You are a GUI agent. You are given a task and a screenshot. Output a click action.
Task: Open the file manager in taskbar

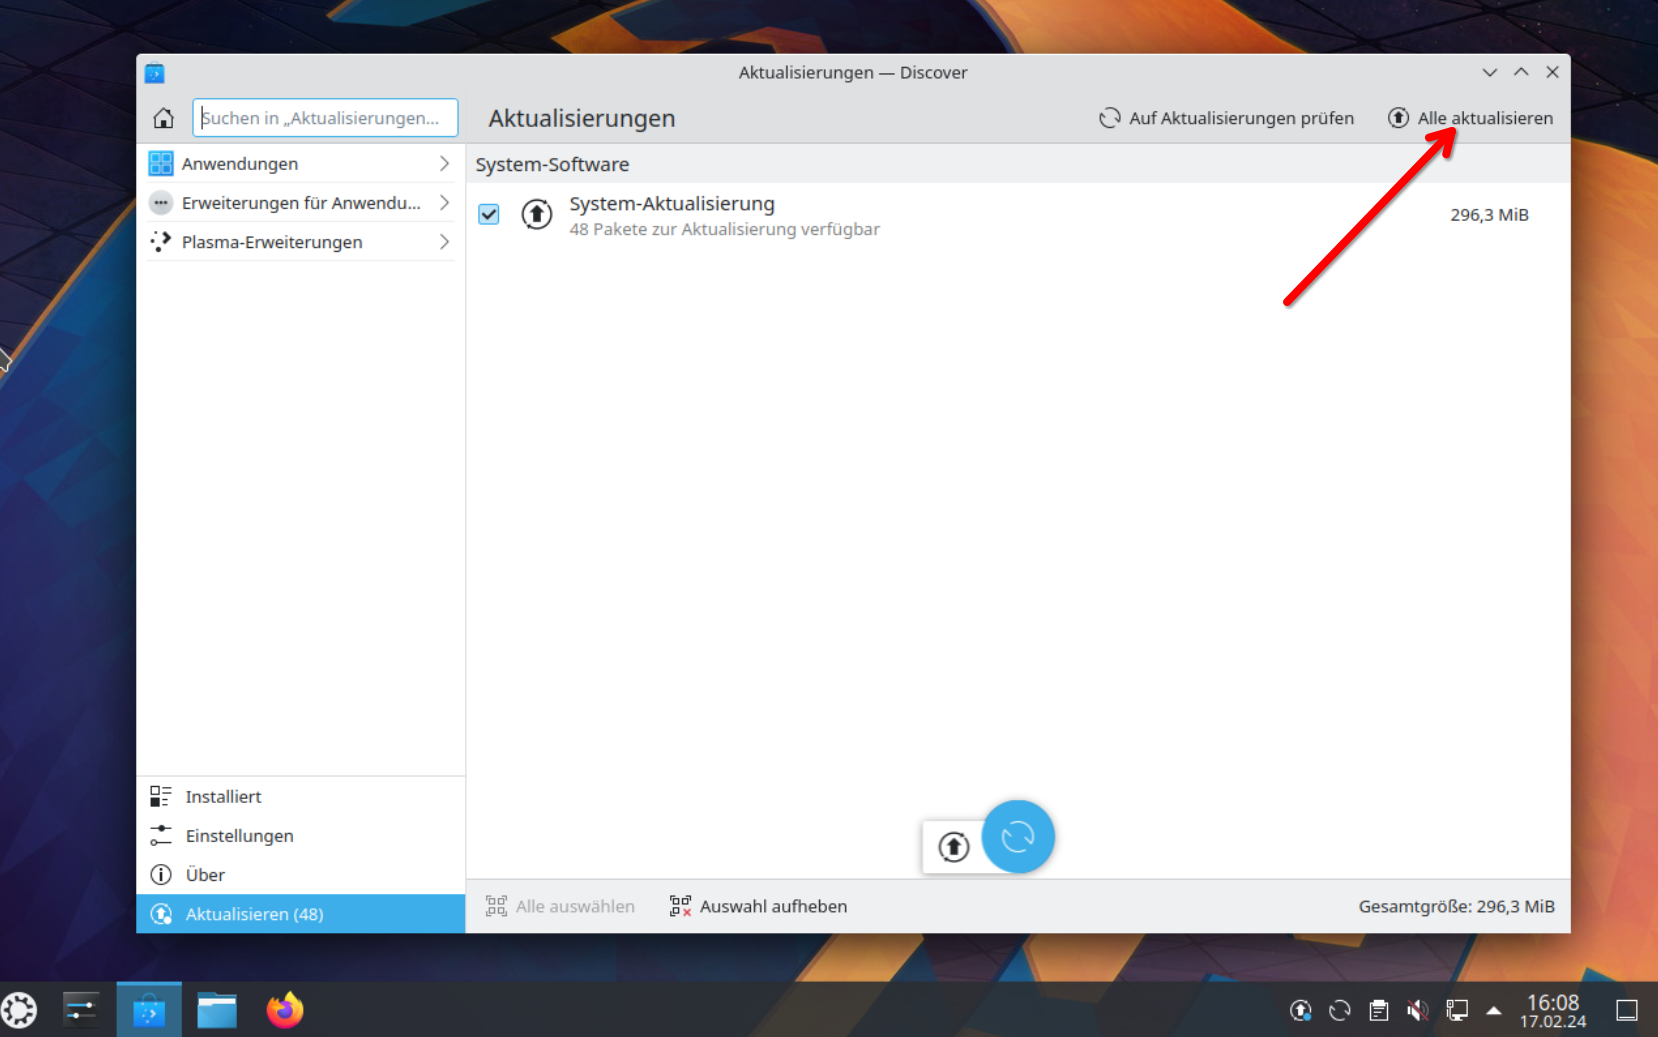coord(217,1010)
